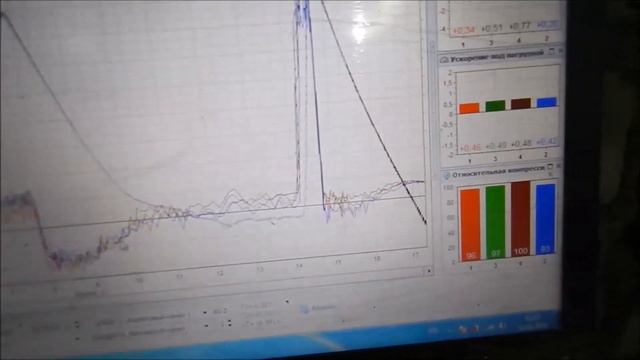
Task: Select the orange compression bar labeled 95
Action: tap(470, 225)
